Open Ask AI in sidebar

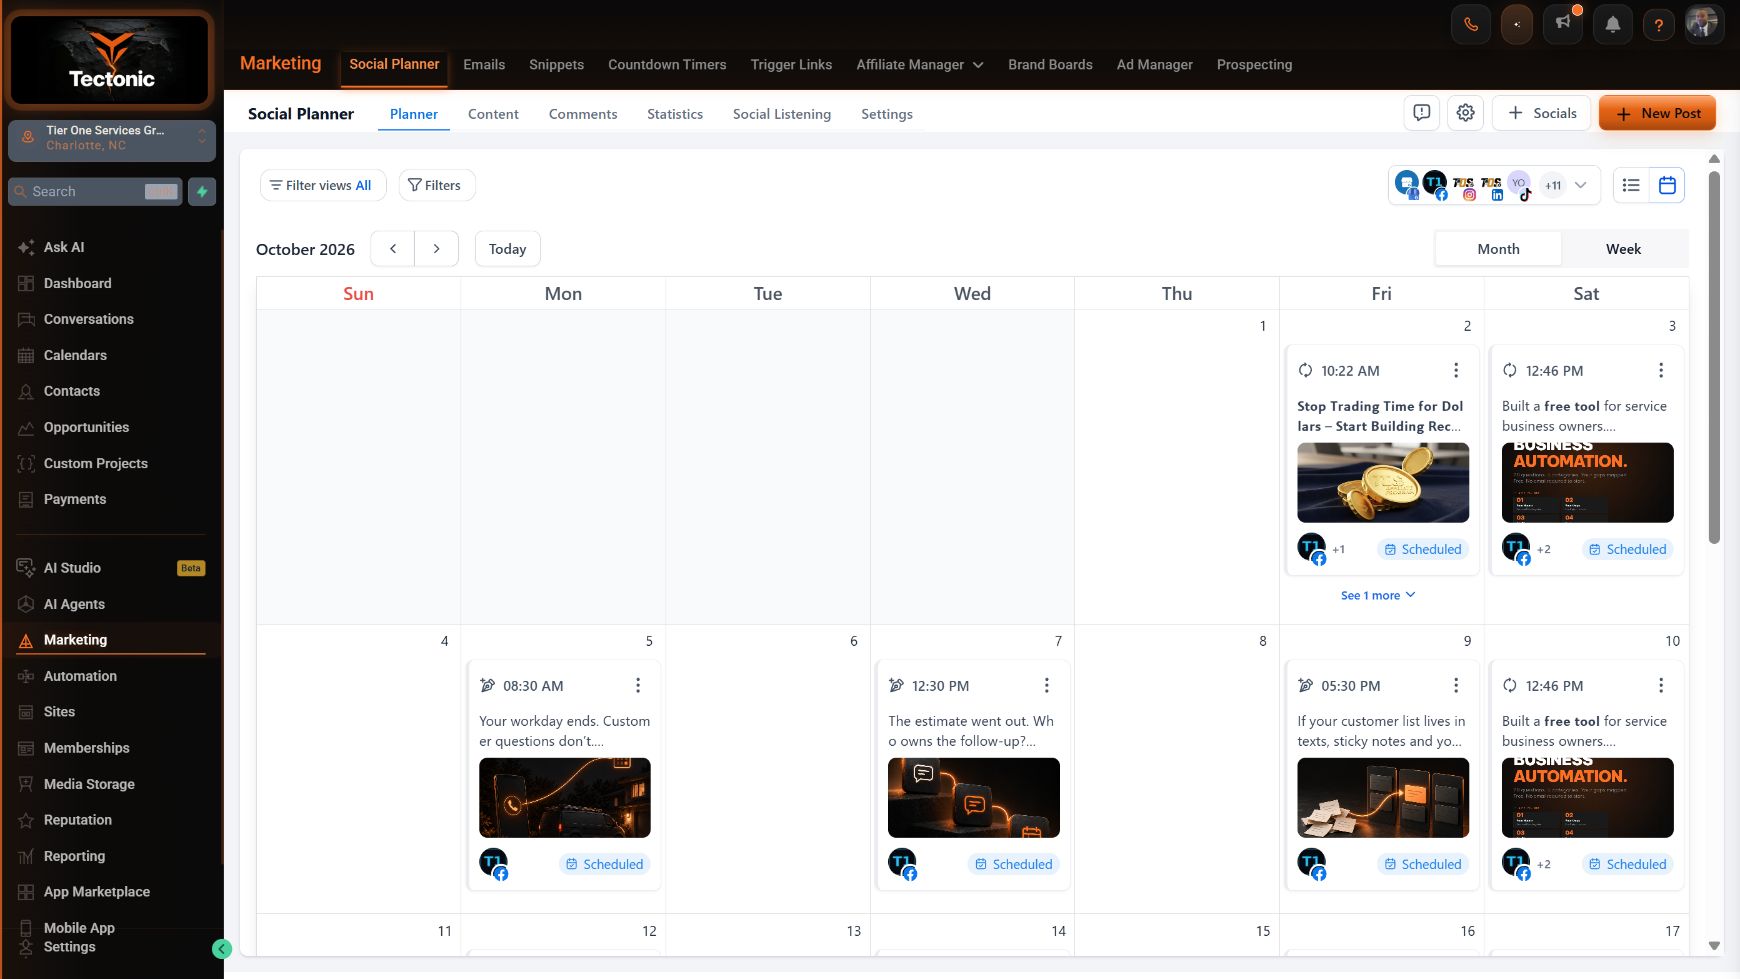[x=64, y=247]
